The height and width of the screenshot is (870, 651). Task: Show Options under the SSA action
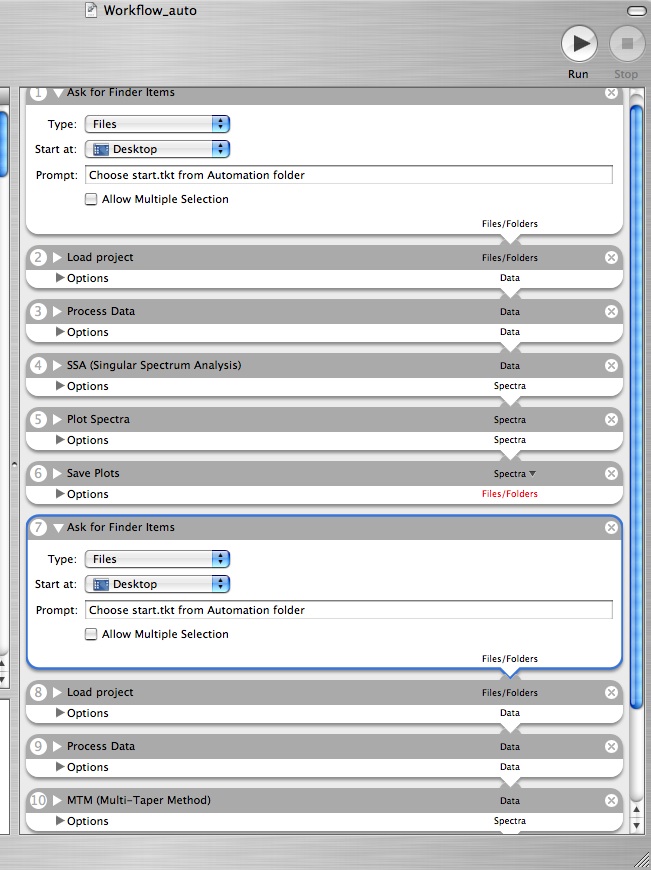click(60, 385)
